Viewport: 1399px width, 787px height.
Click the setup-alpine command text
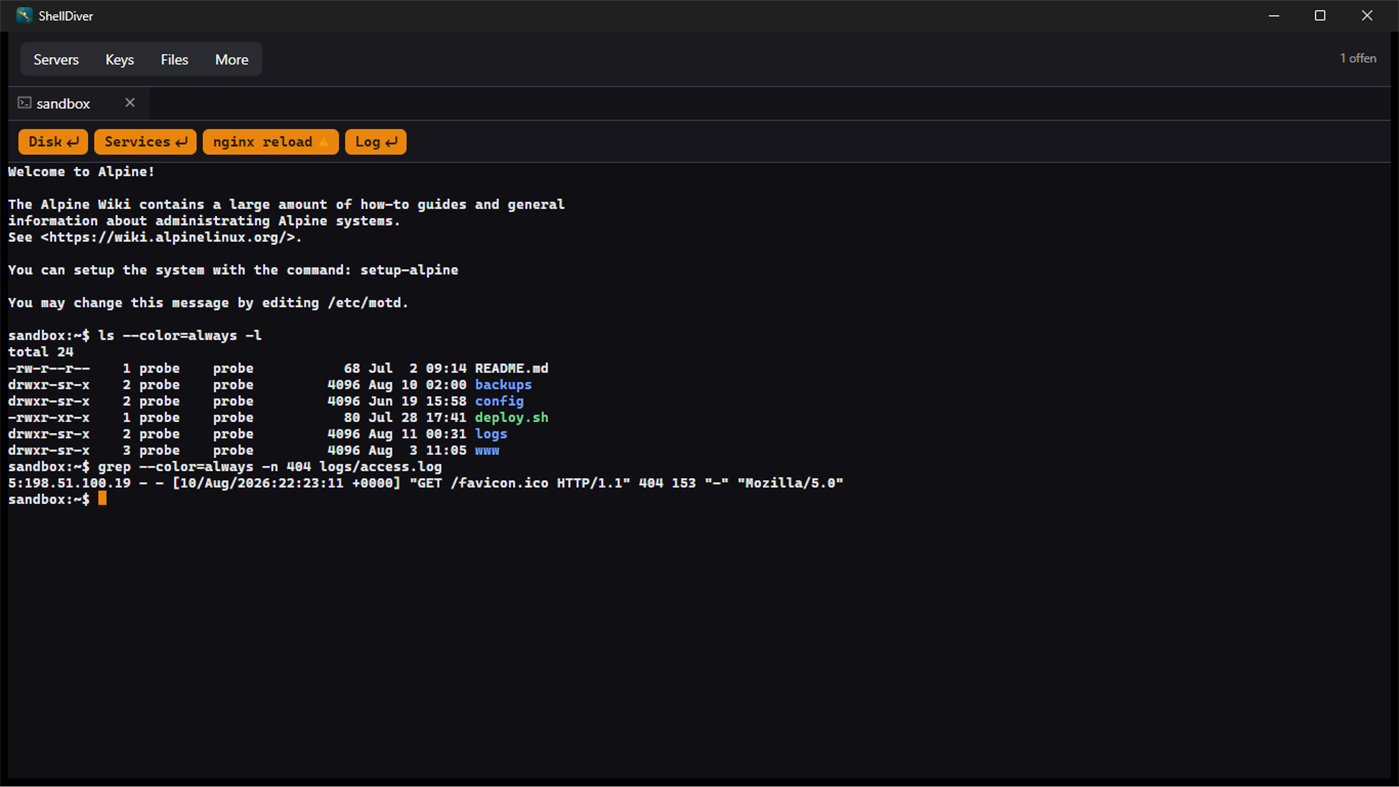pyautogui.click(x=409, y=270)
